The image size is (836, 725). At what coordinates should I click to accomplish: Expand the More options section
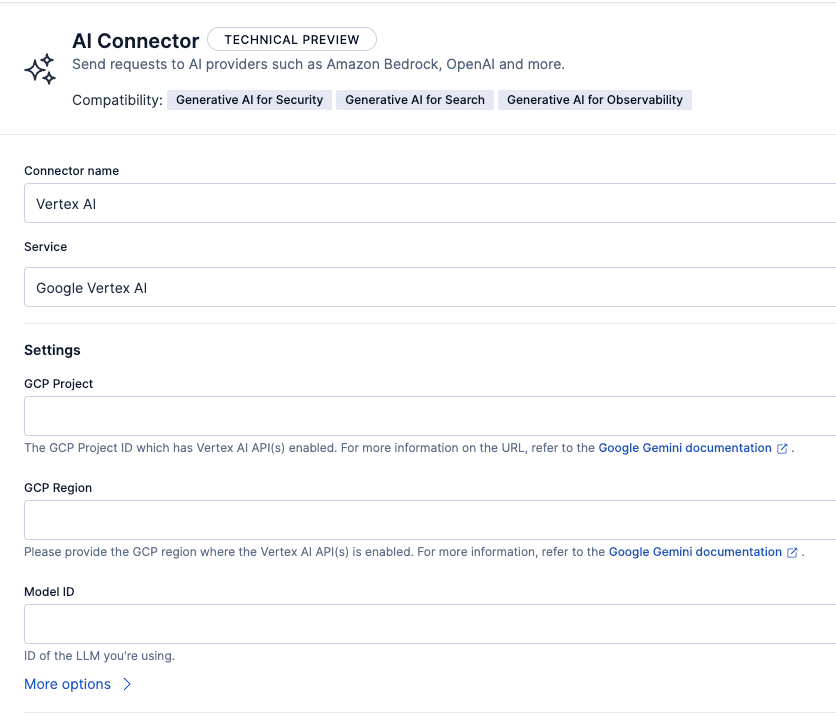(x=68, y=684)
